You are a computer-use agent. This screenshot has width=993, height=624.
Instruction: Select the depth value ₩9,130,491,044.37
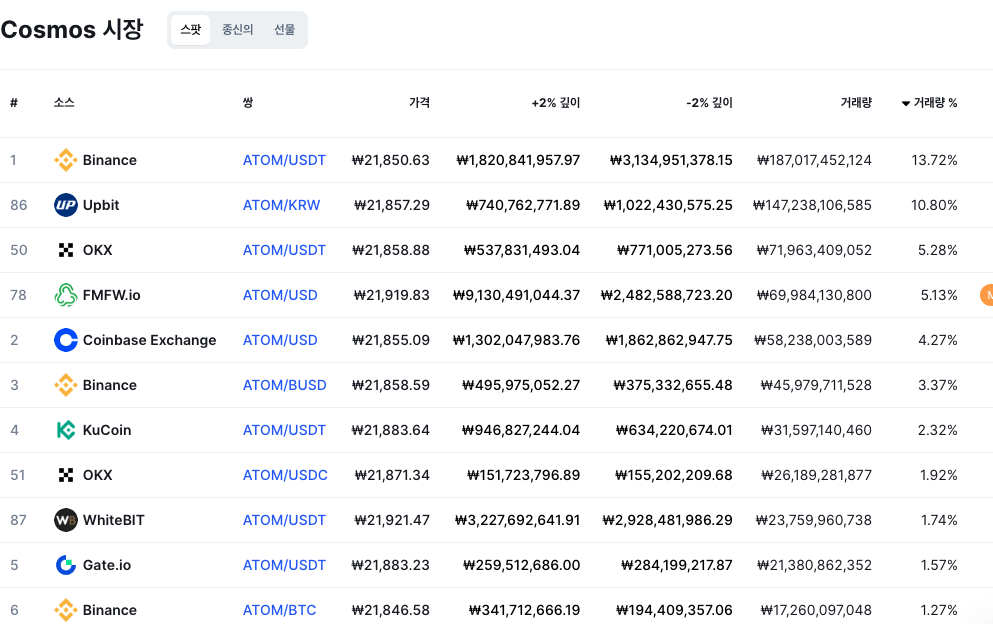point(516,295)
